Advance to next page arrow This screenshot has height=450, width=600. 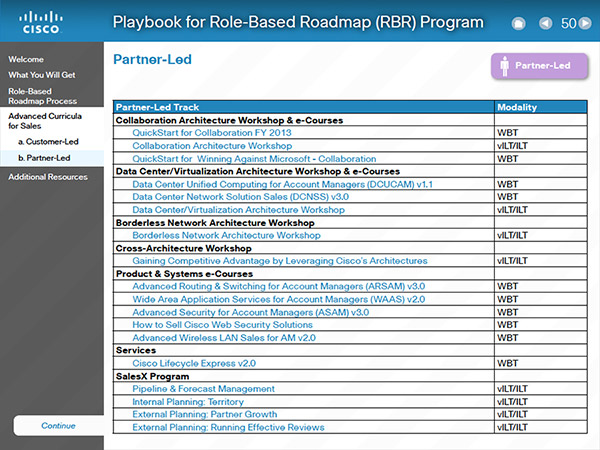585,23
